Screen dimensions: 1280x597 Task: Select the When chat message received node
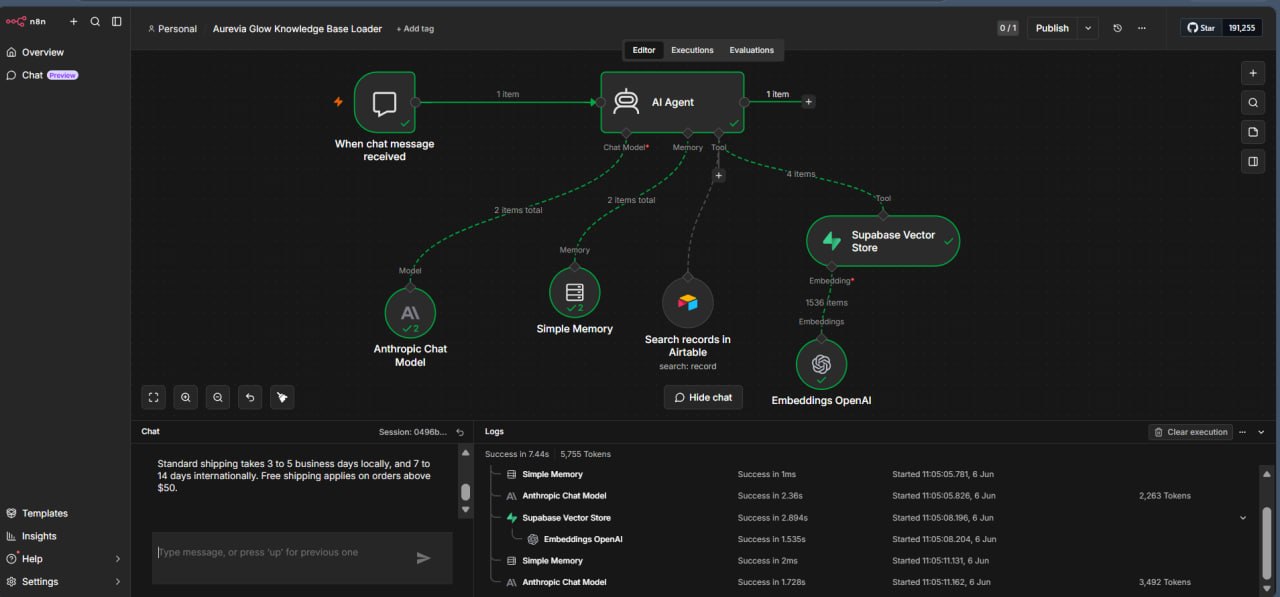385,102
